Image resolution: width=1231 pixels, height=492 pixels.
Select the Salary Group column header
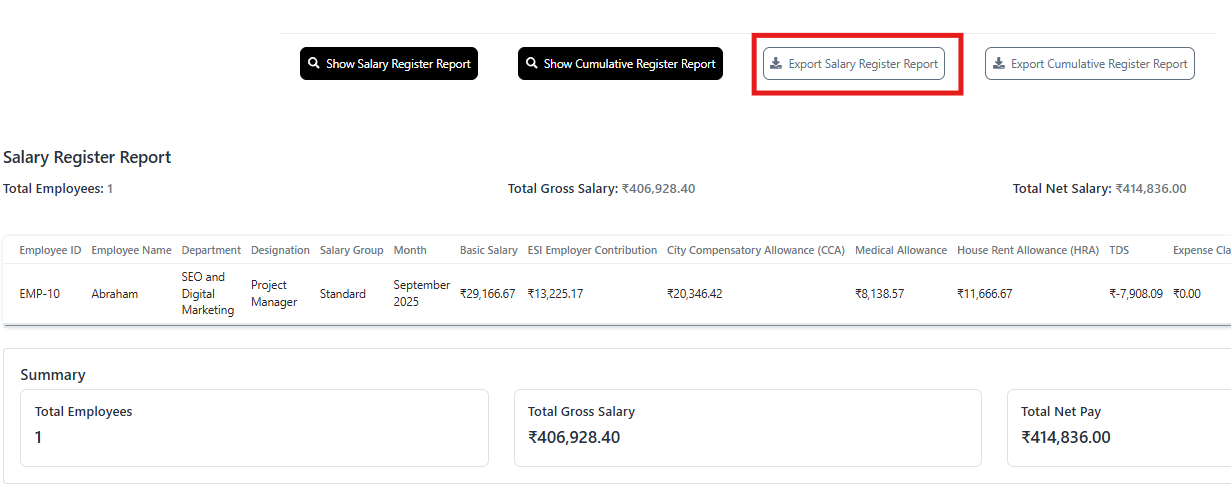coord(351,250)
